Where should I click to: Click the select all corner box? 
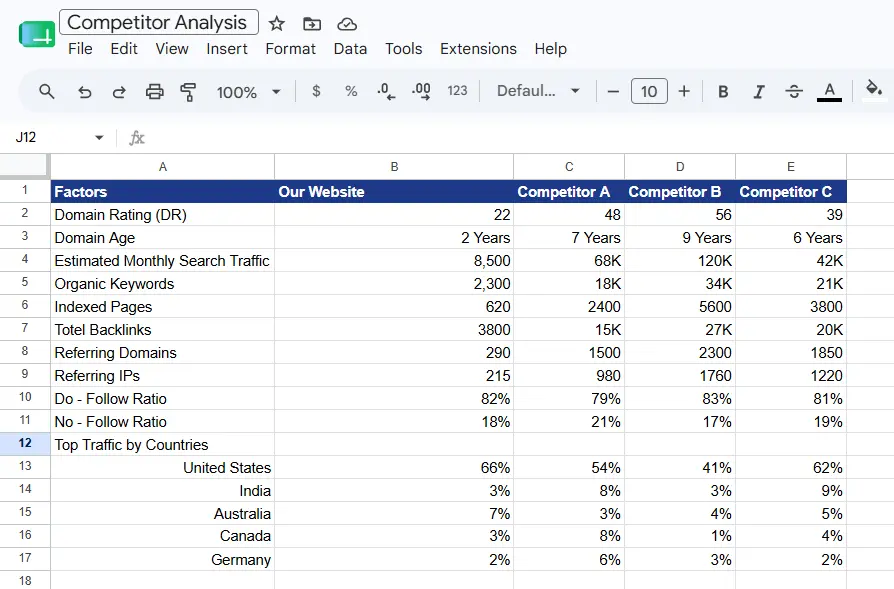[24, 165]
